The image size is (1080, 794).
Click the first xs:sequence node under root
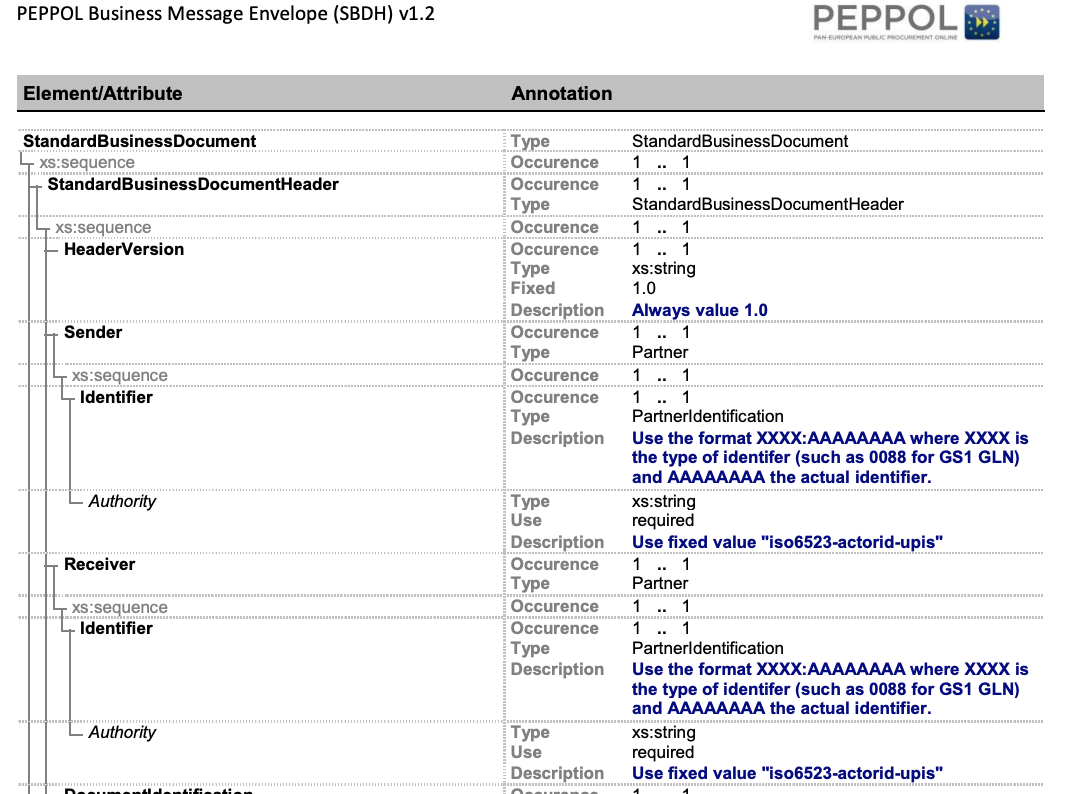point(87,163)
